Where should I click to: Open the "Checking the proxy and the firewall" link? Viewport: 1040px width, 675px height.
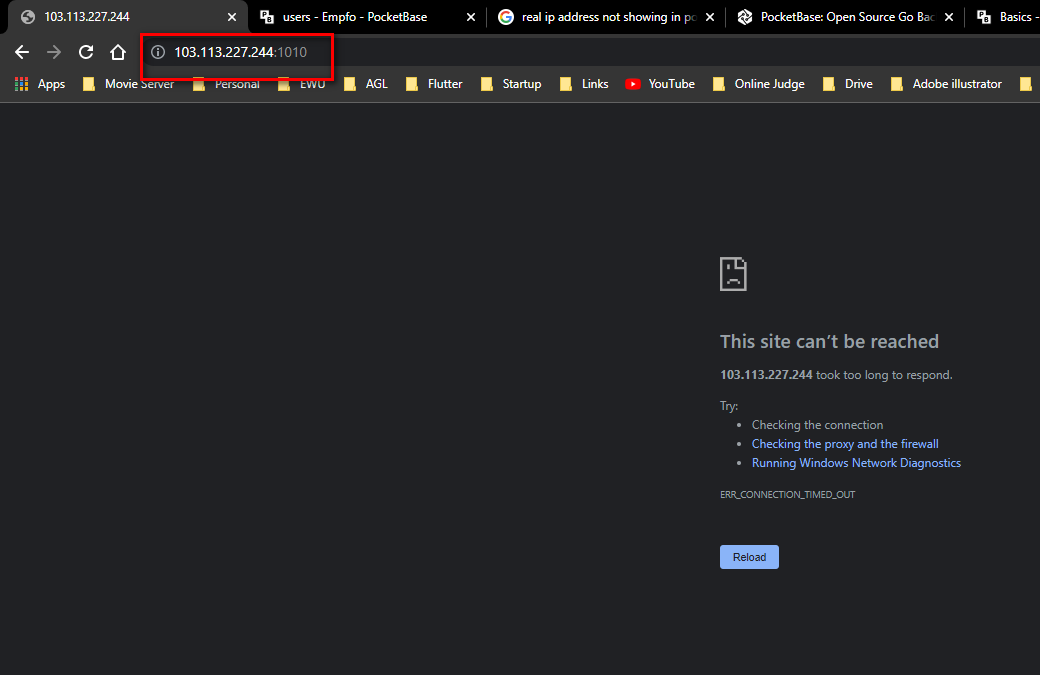coord(845,443)
